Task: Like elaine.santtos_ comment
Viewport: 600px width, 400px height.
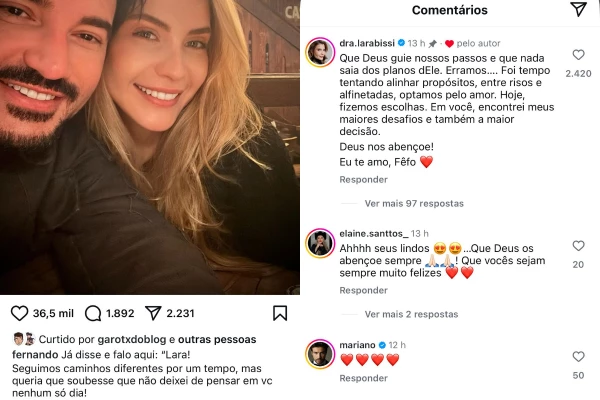Action: pyautogui.click(x=578, y=246)
